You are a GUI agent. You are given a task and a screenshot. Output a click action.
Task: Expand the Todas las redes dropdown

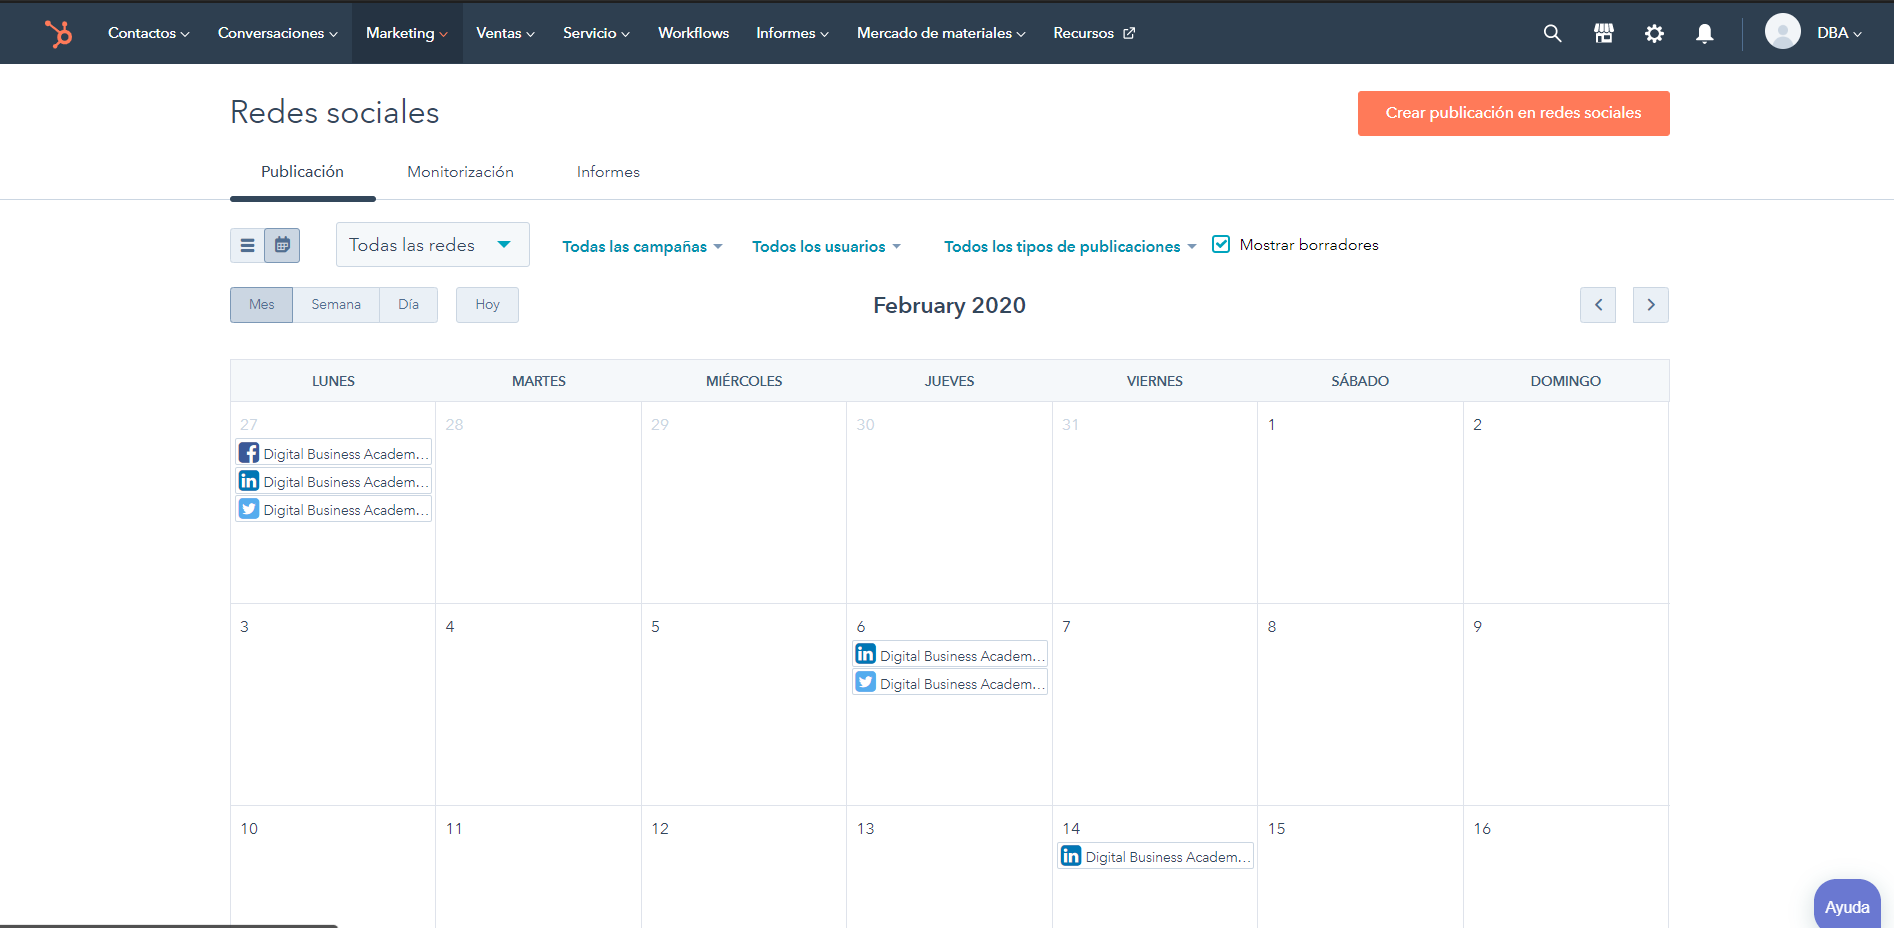[432, 245]
